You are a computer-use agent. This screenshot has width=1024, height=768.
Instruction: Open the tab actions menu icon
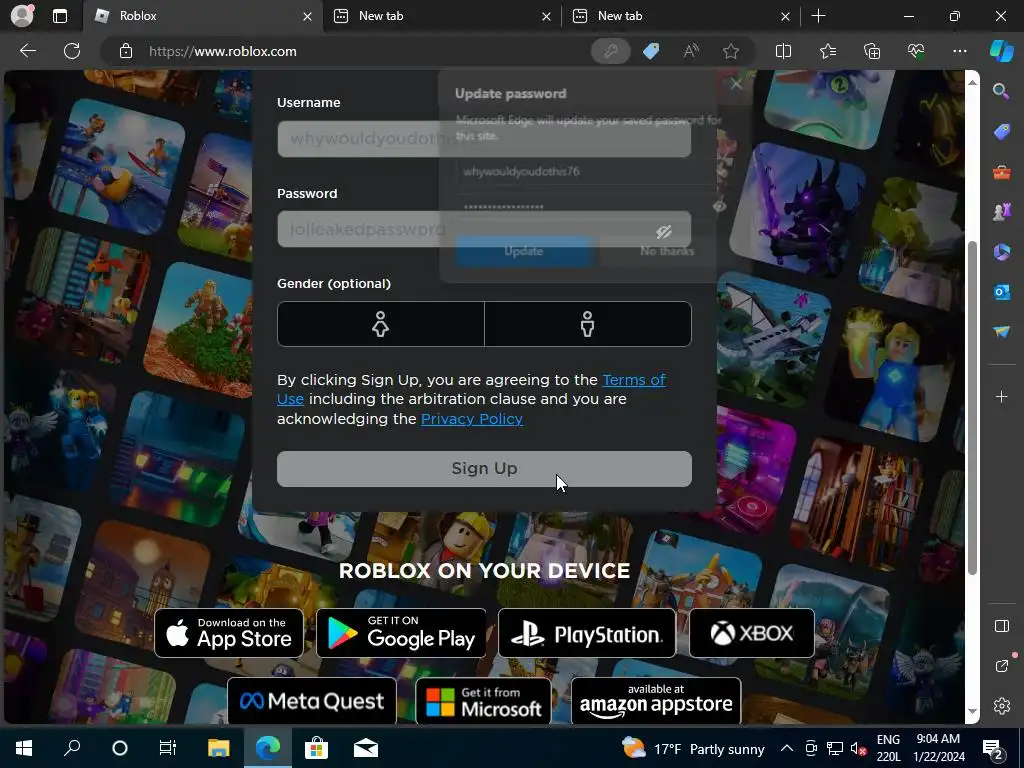[x=60, y=16]
